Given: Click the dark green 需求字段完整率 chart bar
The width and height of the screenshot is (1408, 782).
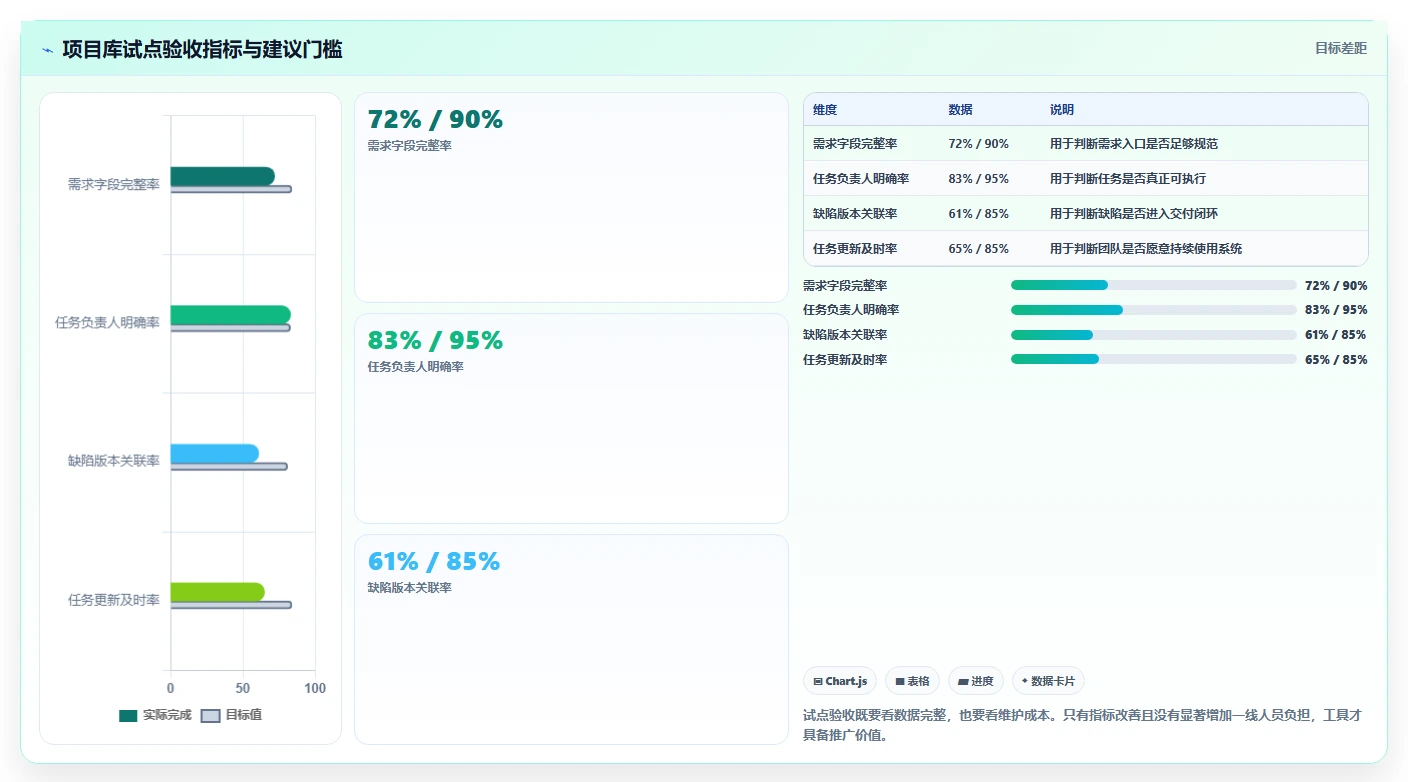Looking at the screenshot, I should tap(222, 176).
